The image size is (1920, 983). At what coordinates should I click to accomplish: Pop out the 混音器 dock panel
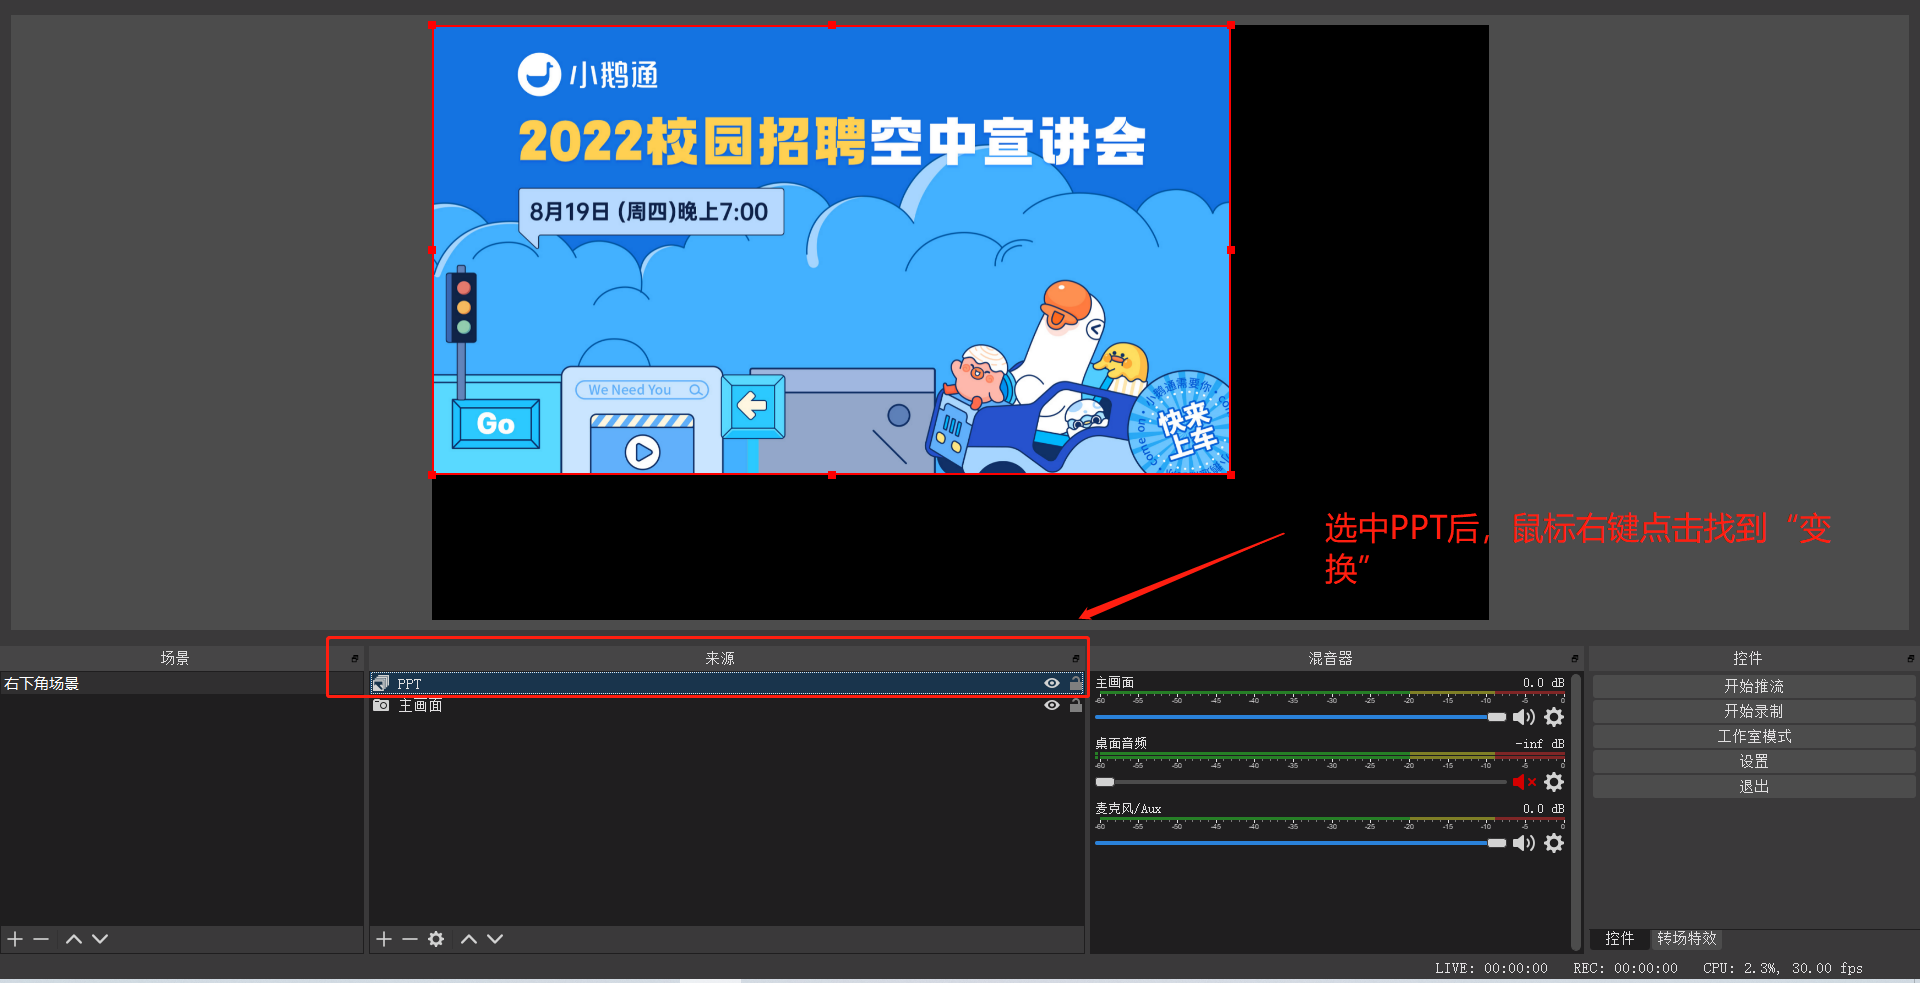[1575, 659]
